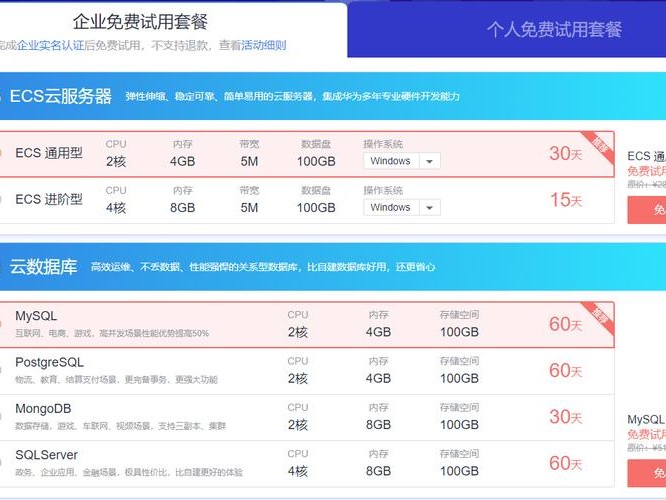Click 8GB memory value in ECS 进阶型 row
The width and height of the screenshot is (666, 500).
(183, 208)
